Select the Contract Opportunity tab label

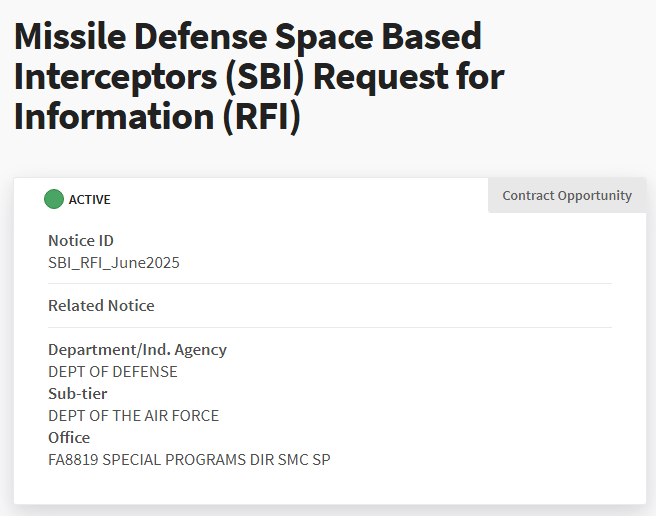567,195
